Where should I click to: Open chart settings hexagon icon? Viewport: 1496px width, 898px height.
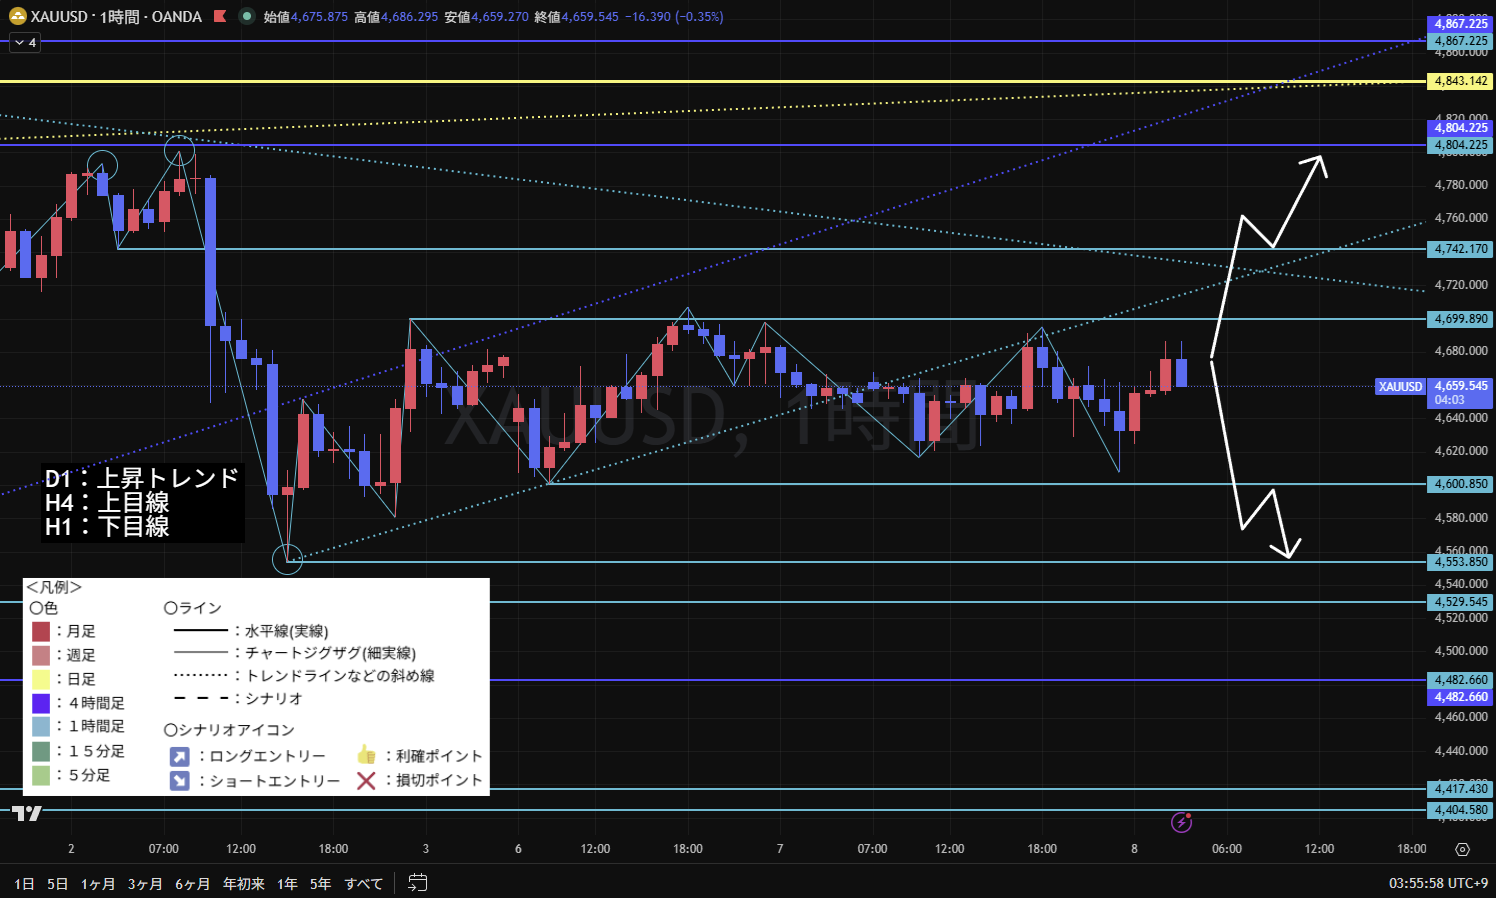point(1462,849)
